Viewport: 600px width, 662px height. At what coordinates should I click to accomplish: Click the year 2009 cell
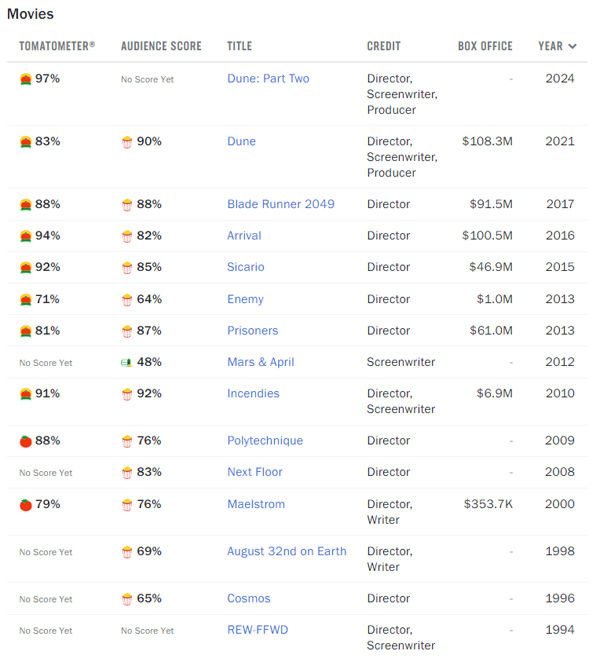click(560, 441)
